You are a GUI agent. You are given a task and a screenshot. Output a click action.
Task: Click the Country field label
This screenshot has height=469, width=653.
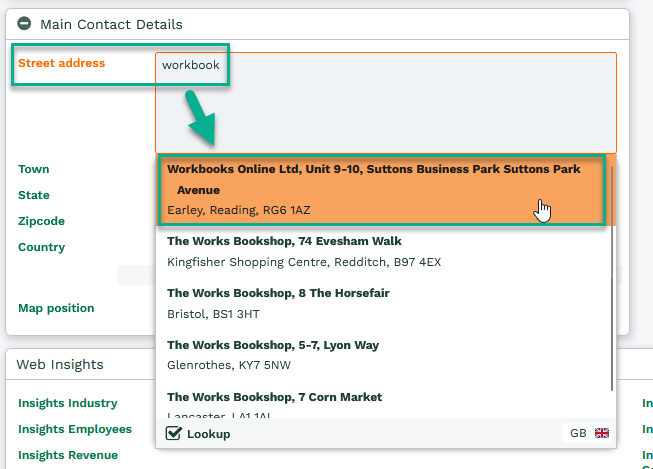pyautogui.click(x=42, y=247)
